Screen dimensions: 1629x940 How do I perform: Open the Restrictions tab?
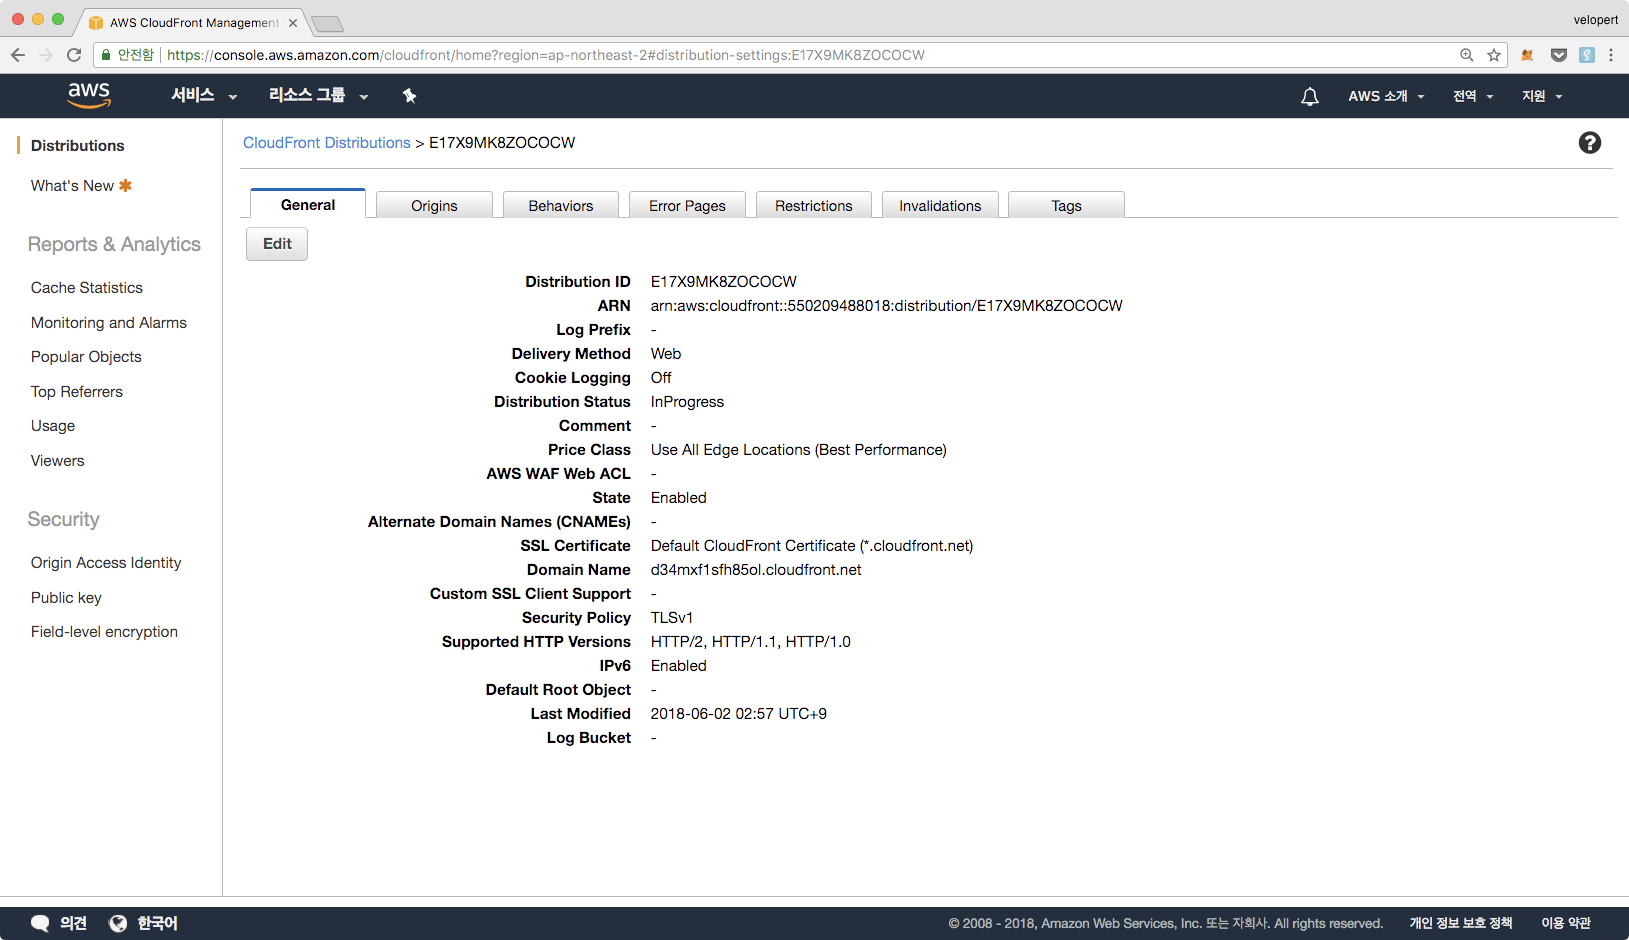tap(814, 205)
